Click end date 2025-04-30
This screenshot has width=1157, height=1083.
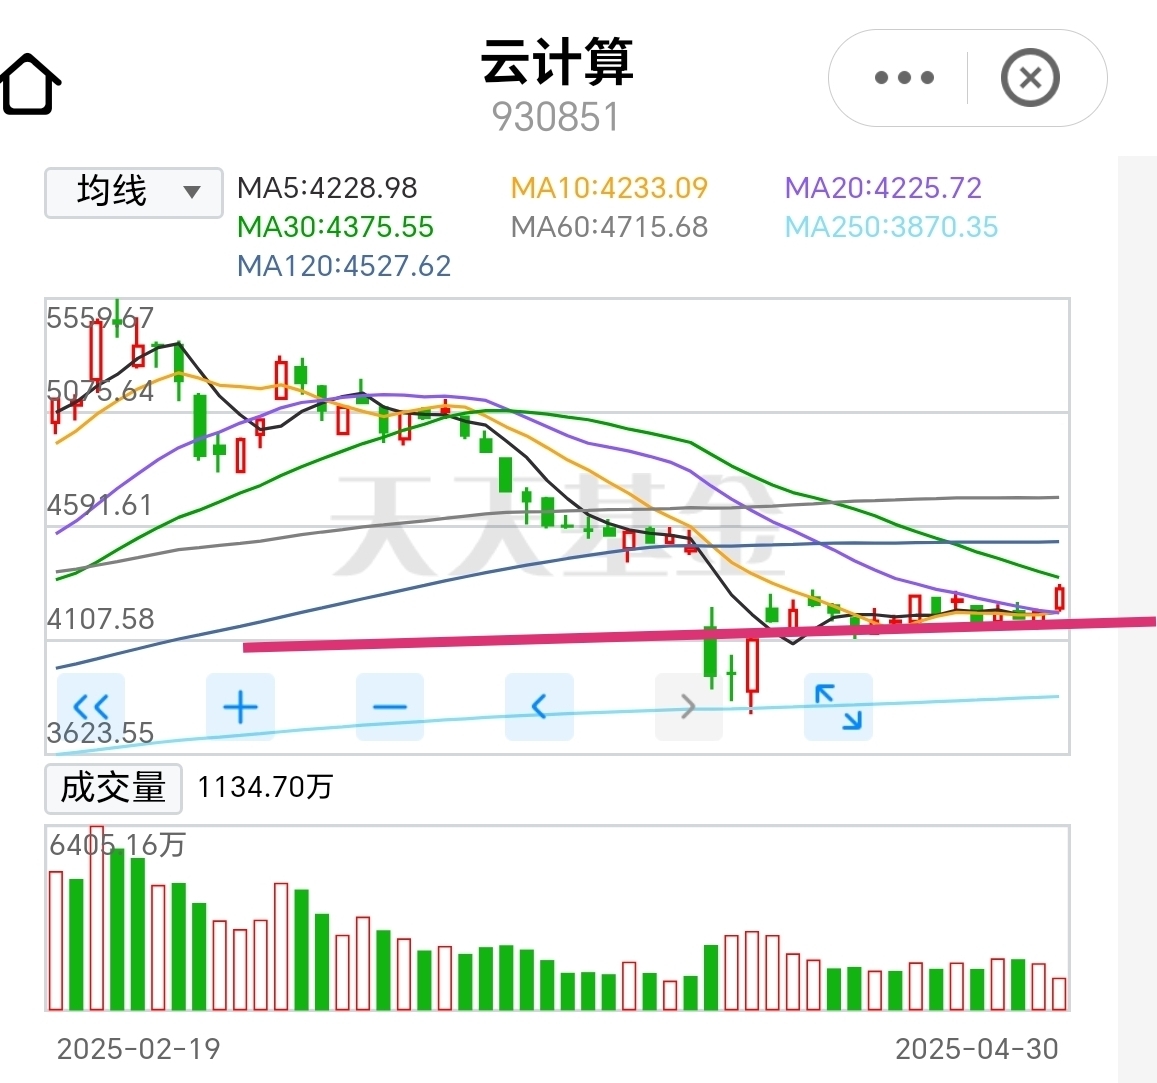pyautogui.click(x=977, y=1049)
